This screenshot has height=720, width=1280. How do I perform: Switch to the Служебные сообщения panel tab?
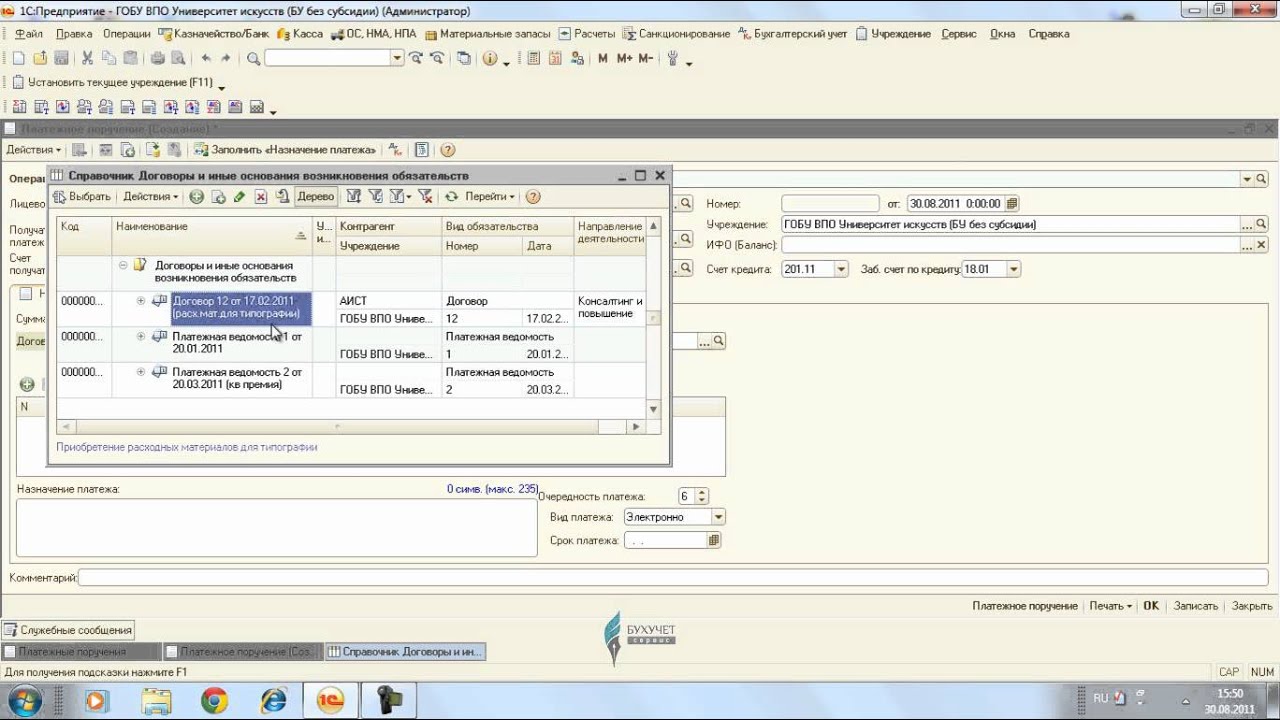[x=68, y=630]
